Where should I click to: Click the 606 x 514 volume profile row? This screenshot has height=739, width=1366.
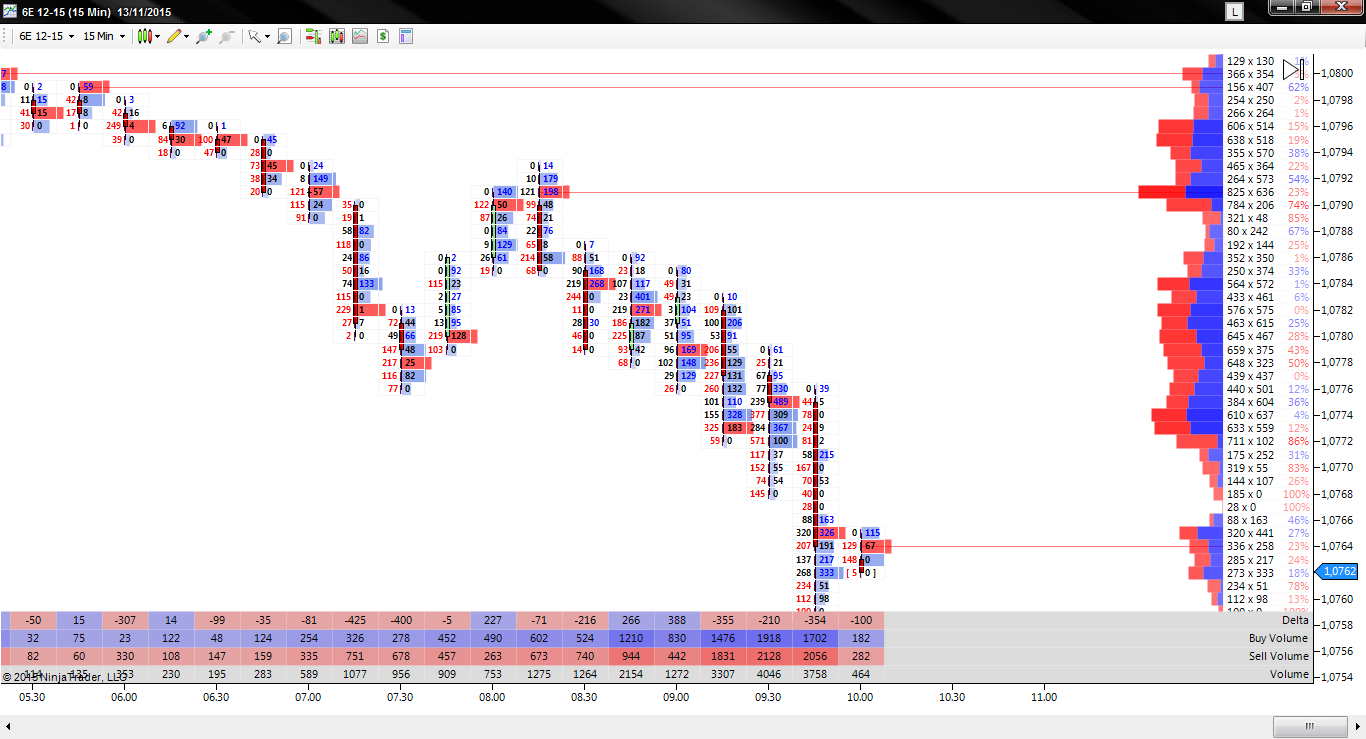[1250, 126]
